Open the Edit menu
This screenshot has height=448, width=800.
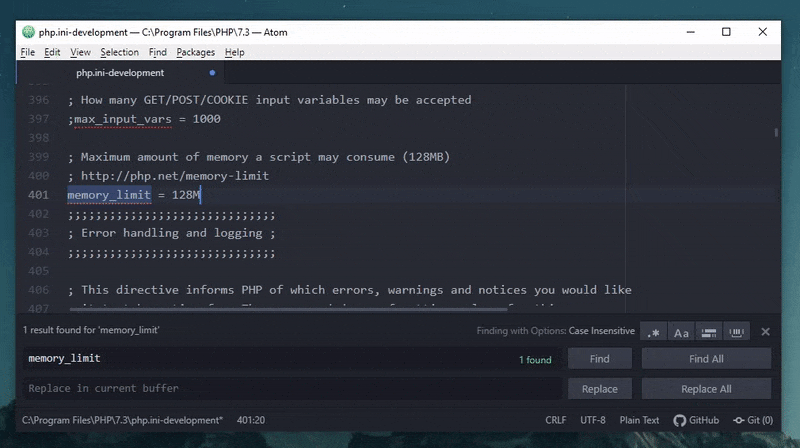(52, 52)
